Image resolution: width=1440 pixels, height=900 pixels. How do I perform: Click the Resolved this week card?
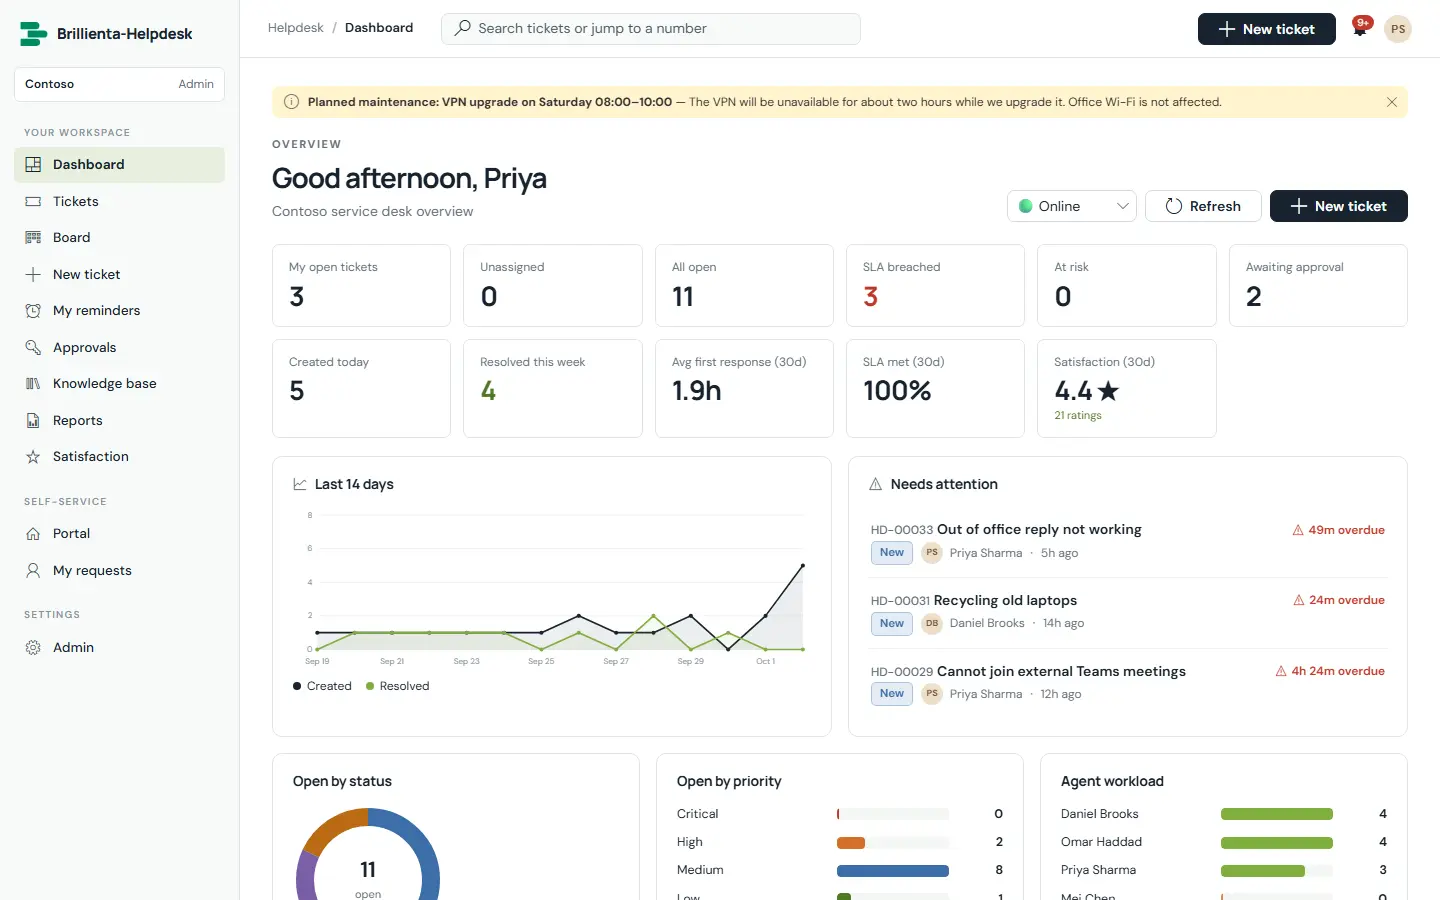click(x=553, y=388)
